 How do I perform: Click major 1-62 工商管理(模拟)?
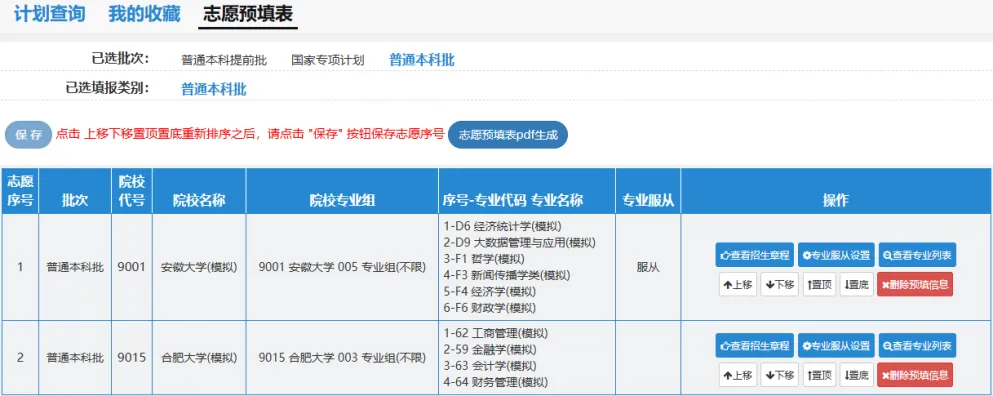point(495,333)
